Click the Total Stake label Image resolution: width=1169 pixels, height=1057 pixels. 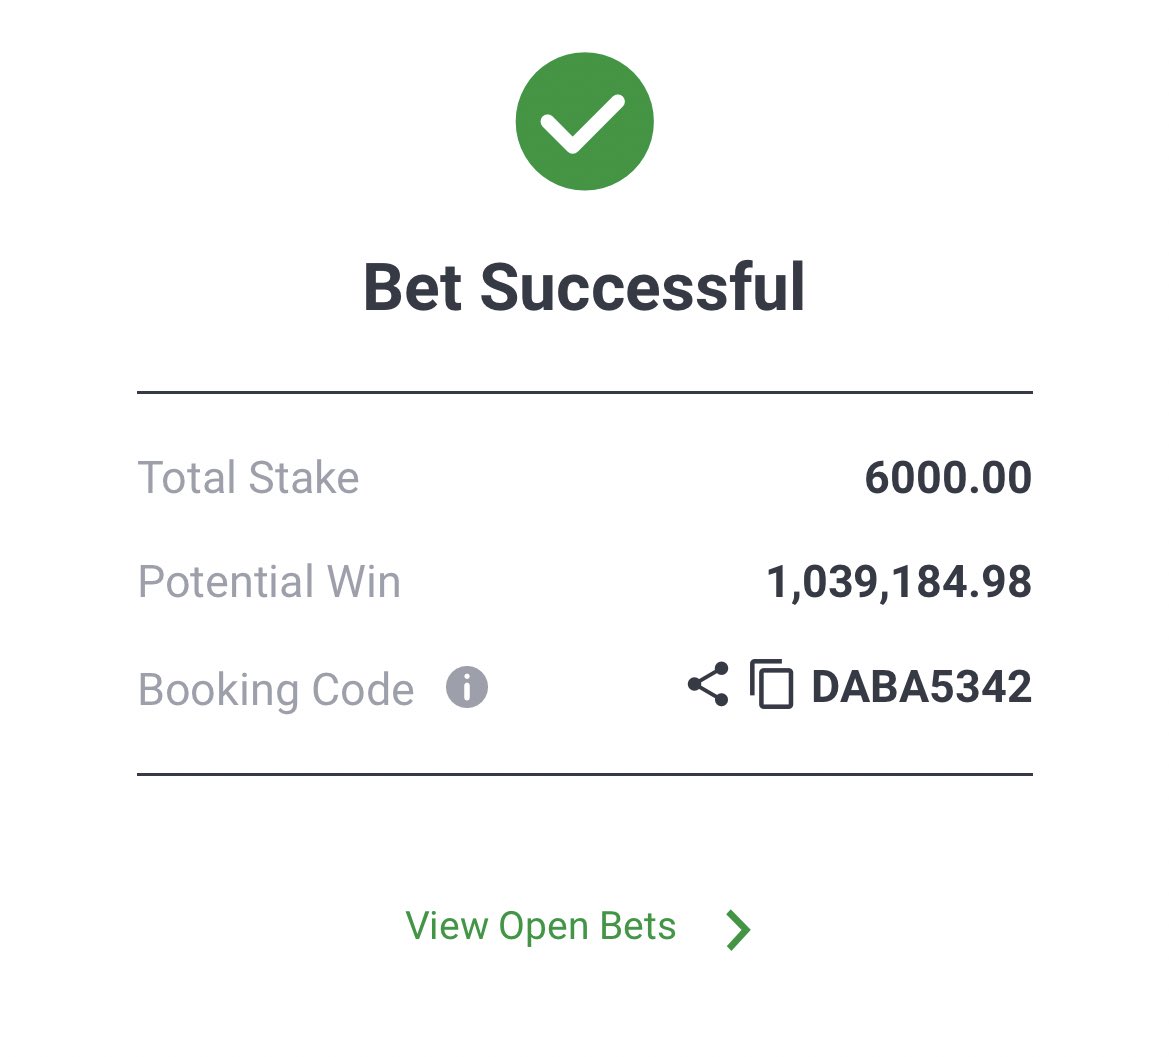tap(248, 478)
